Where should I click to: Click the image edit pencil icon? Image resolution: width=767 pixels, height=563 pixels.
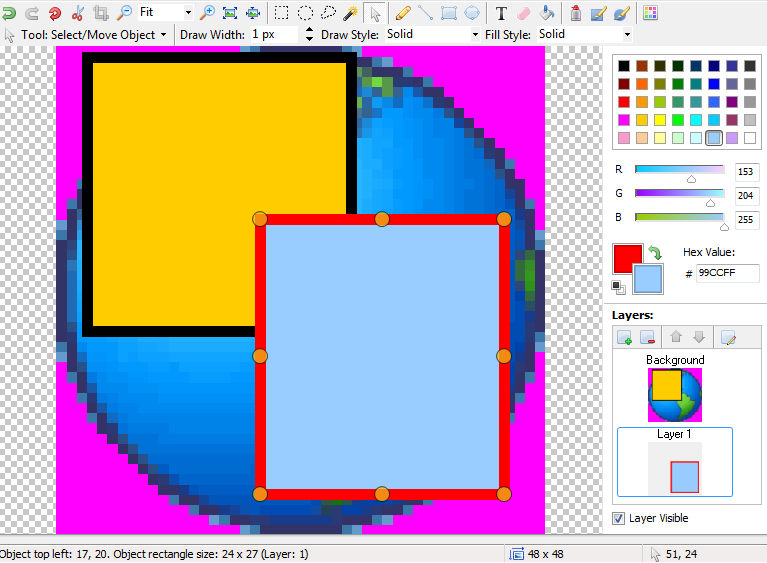pyautogui.click(x=599, y=13)
